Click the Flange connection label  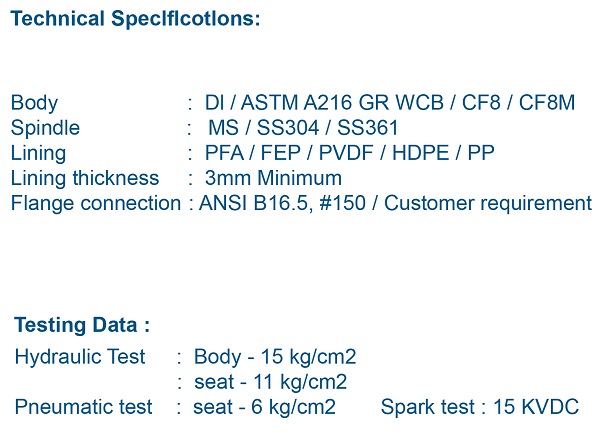point(96,203)
